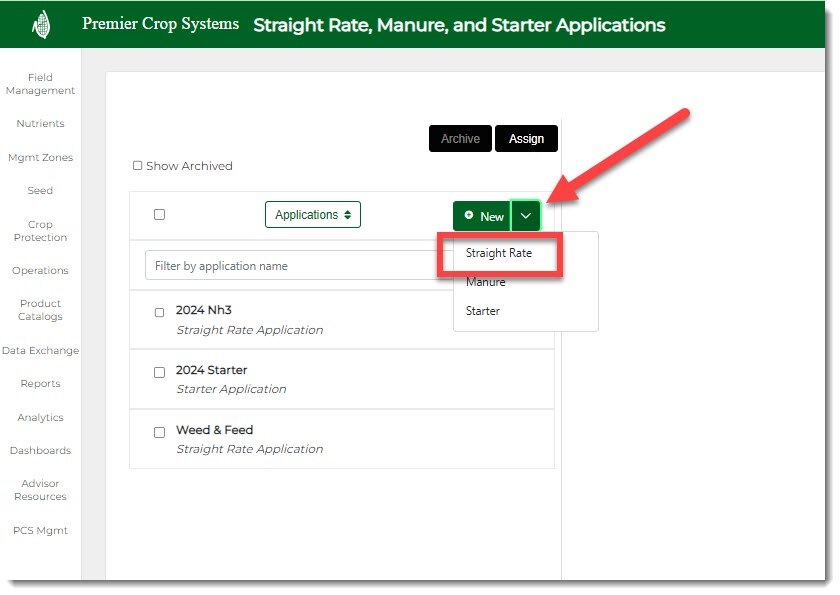Open the Applications sort dropdown
840x595 pixels.
pyautogui.click(x=312, y=215)
